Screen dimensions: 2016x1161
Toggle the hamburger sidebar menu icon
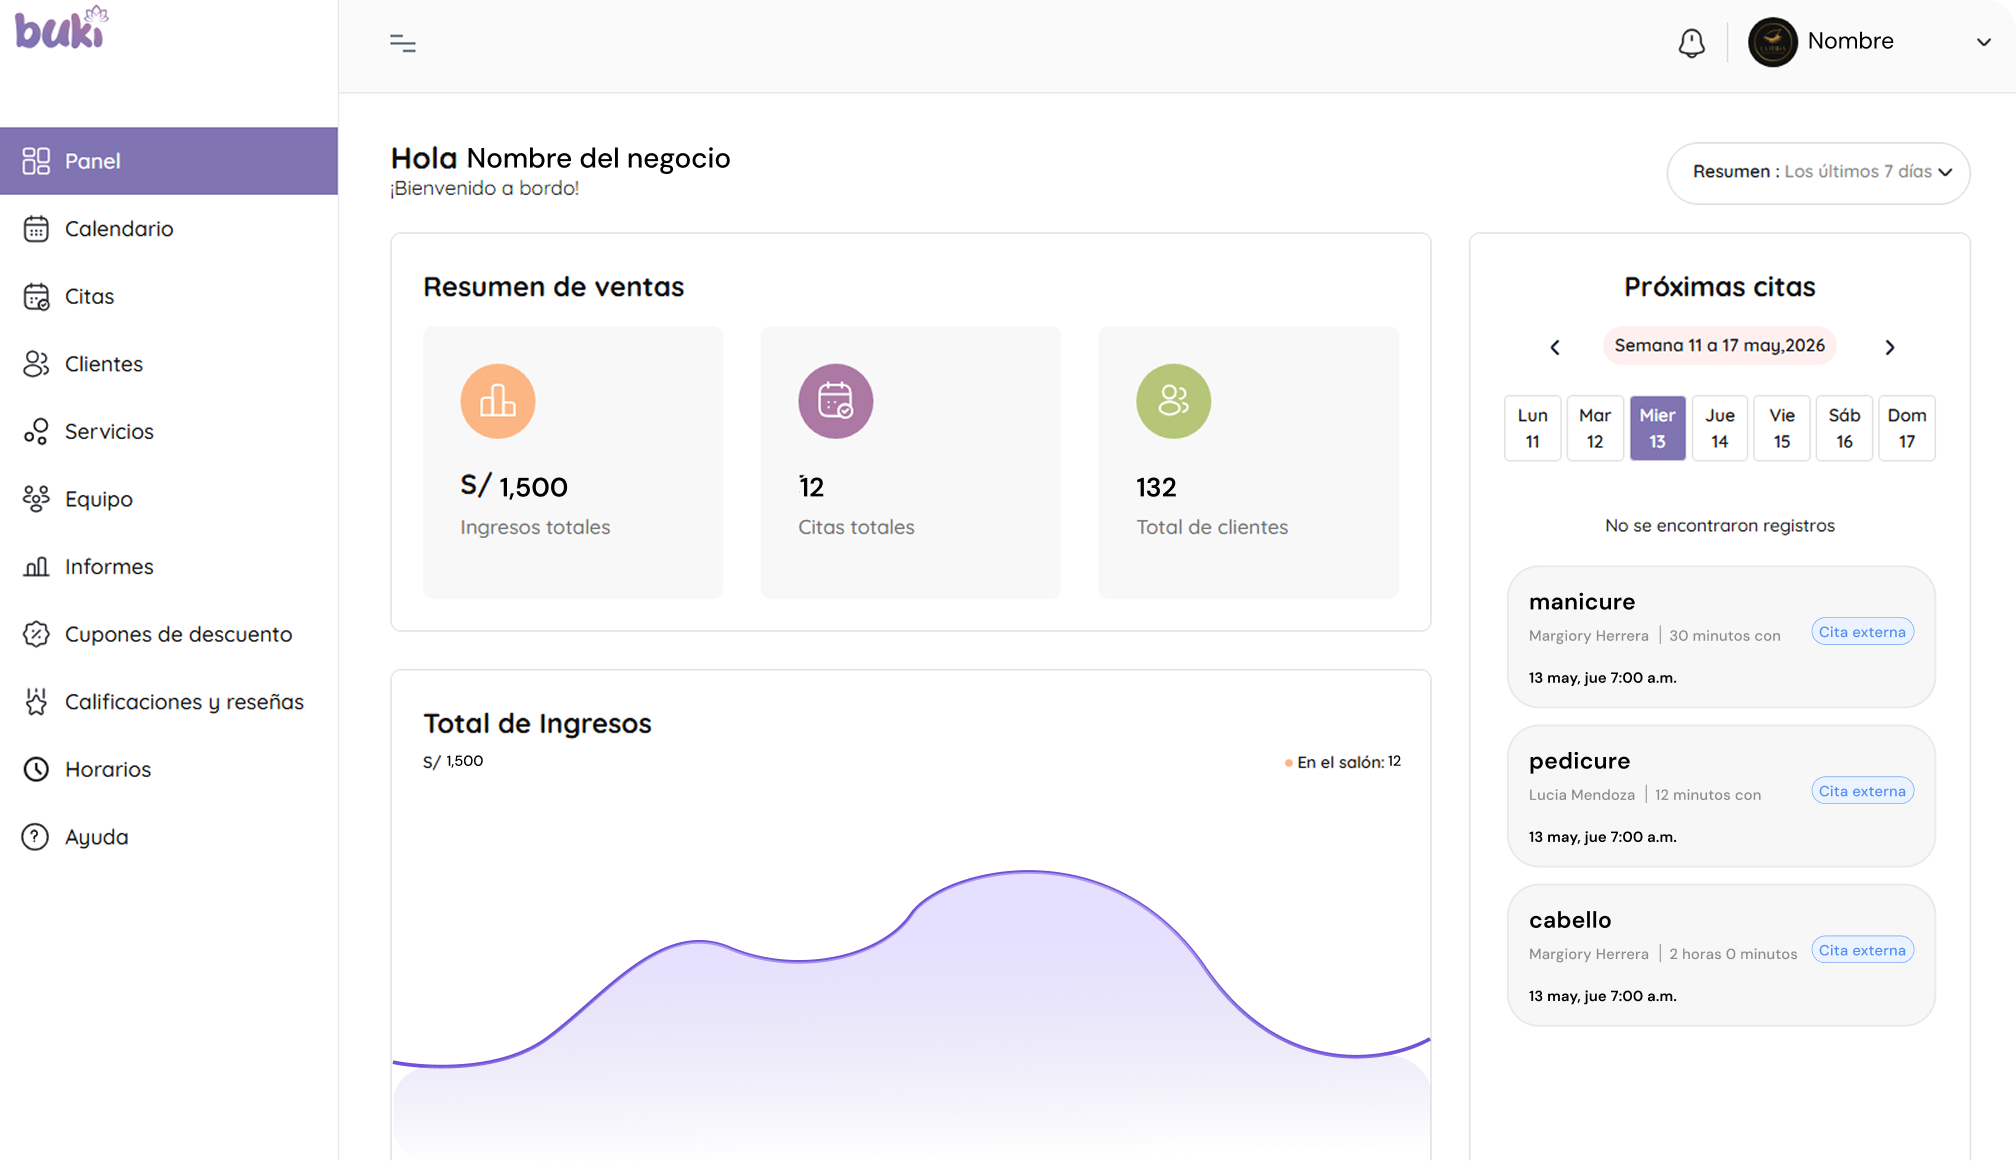(403, 43)
